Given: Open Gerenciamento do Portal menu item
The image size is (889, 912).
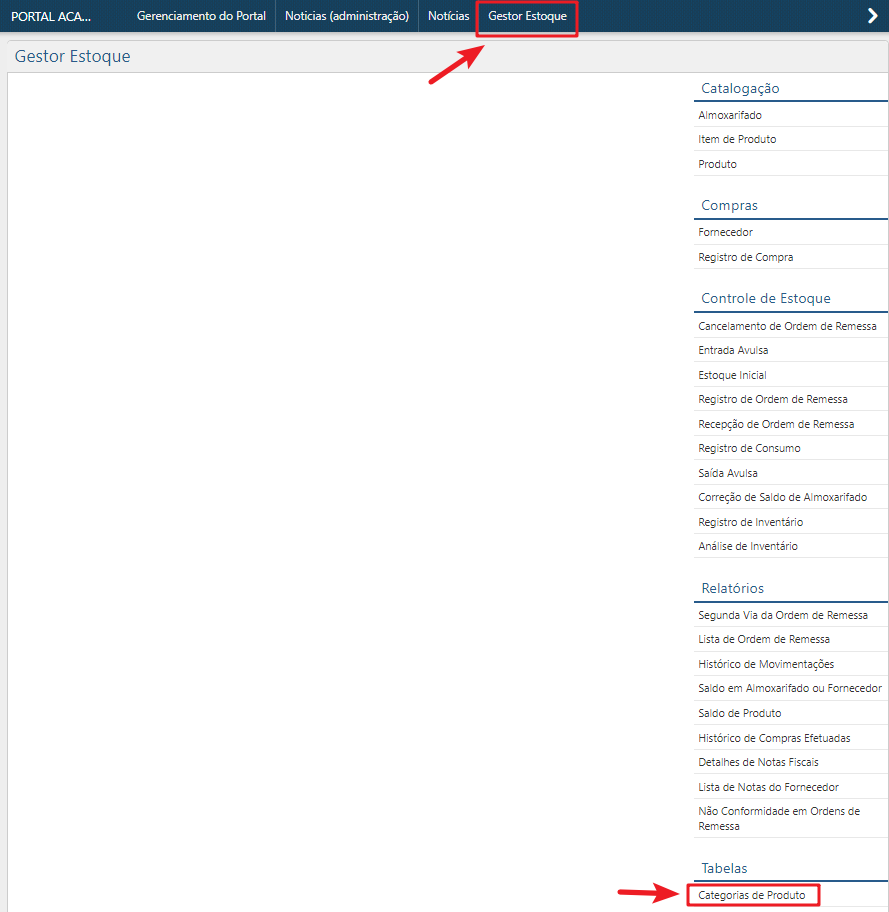Looking at the screenshot, I should point(201,16).
